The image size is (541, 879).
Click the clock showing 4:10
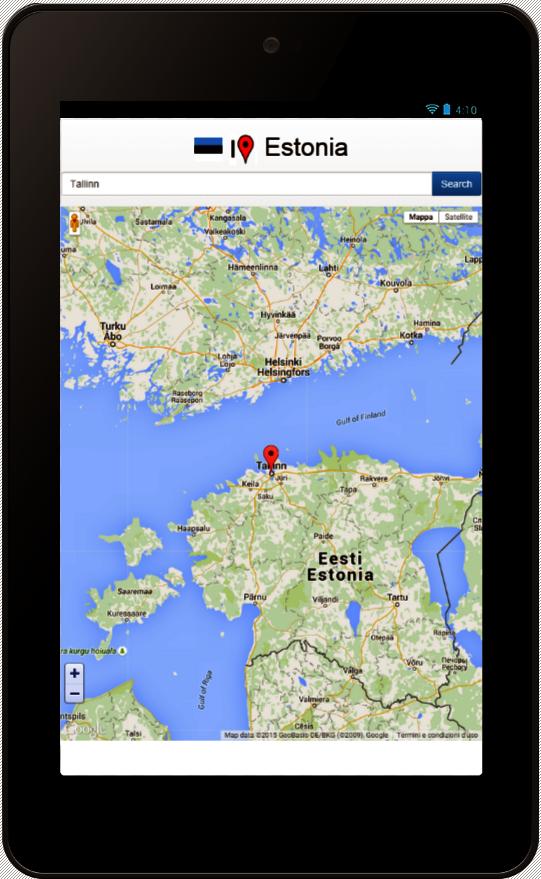click(x=466, y=110)
